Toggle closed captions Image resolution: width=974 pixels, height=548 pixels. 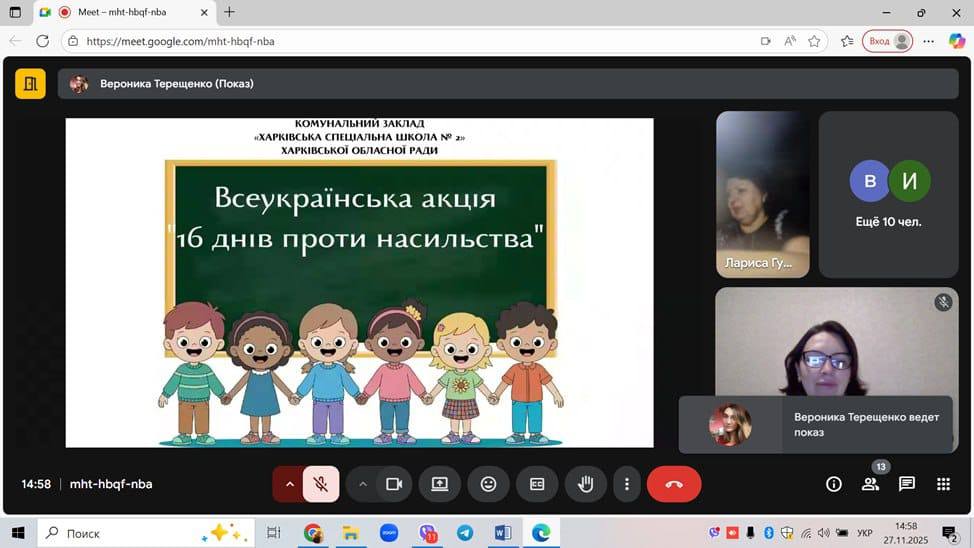pos(537,484)
